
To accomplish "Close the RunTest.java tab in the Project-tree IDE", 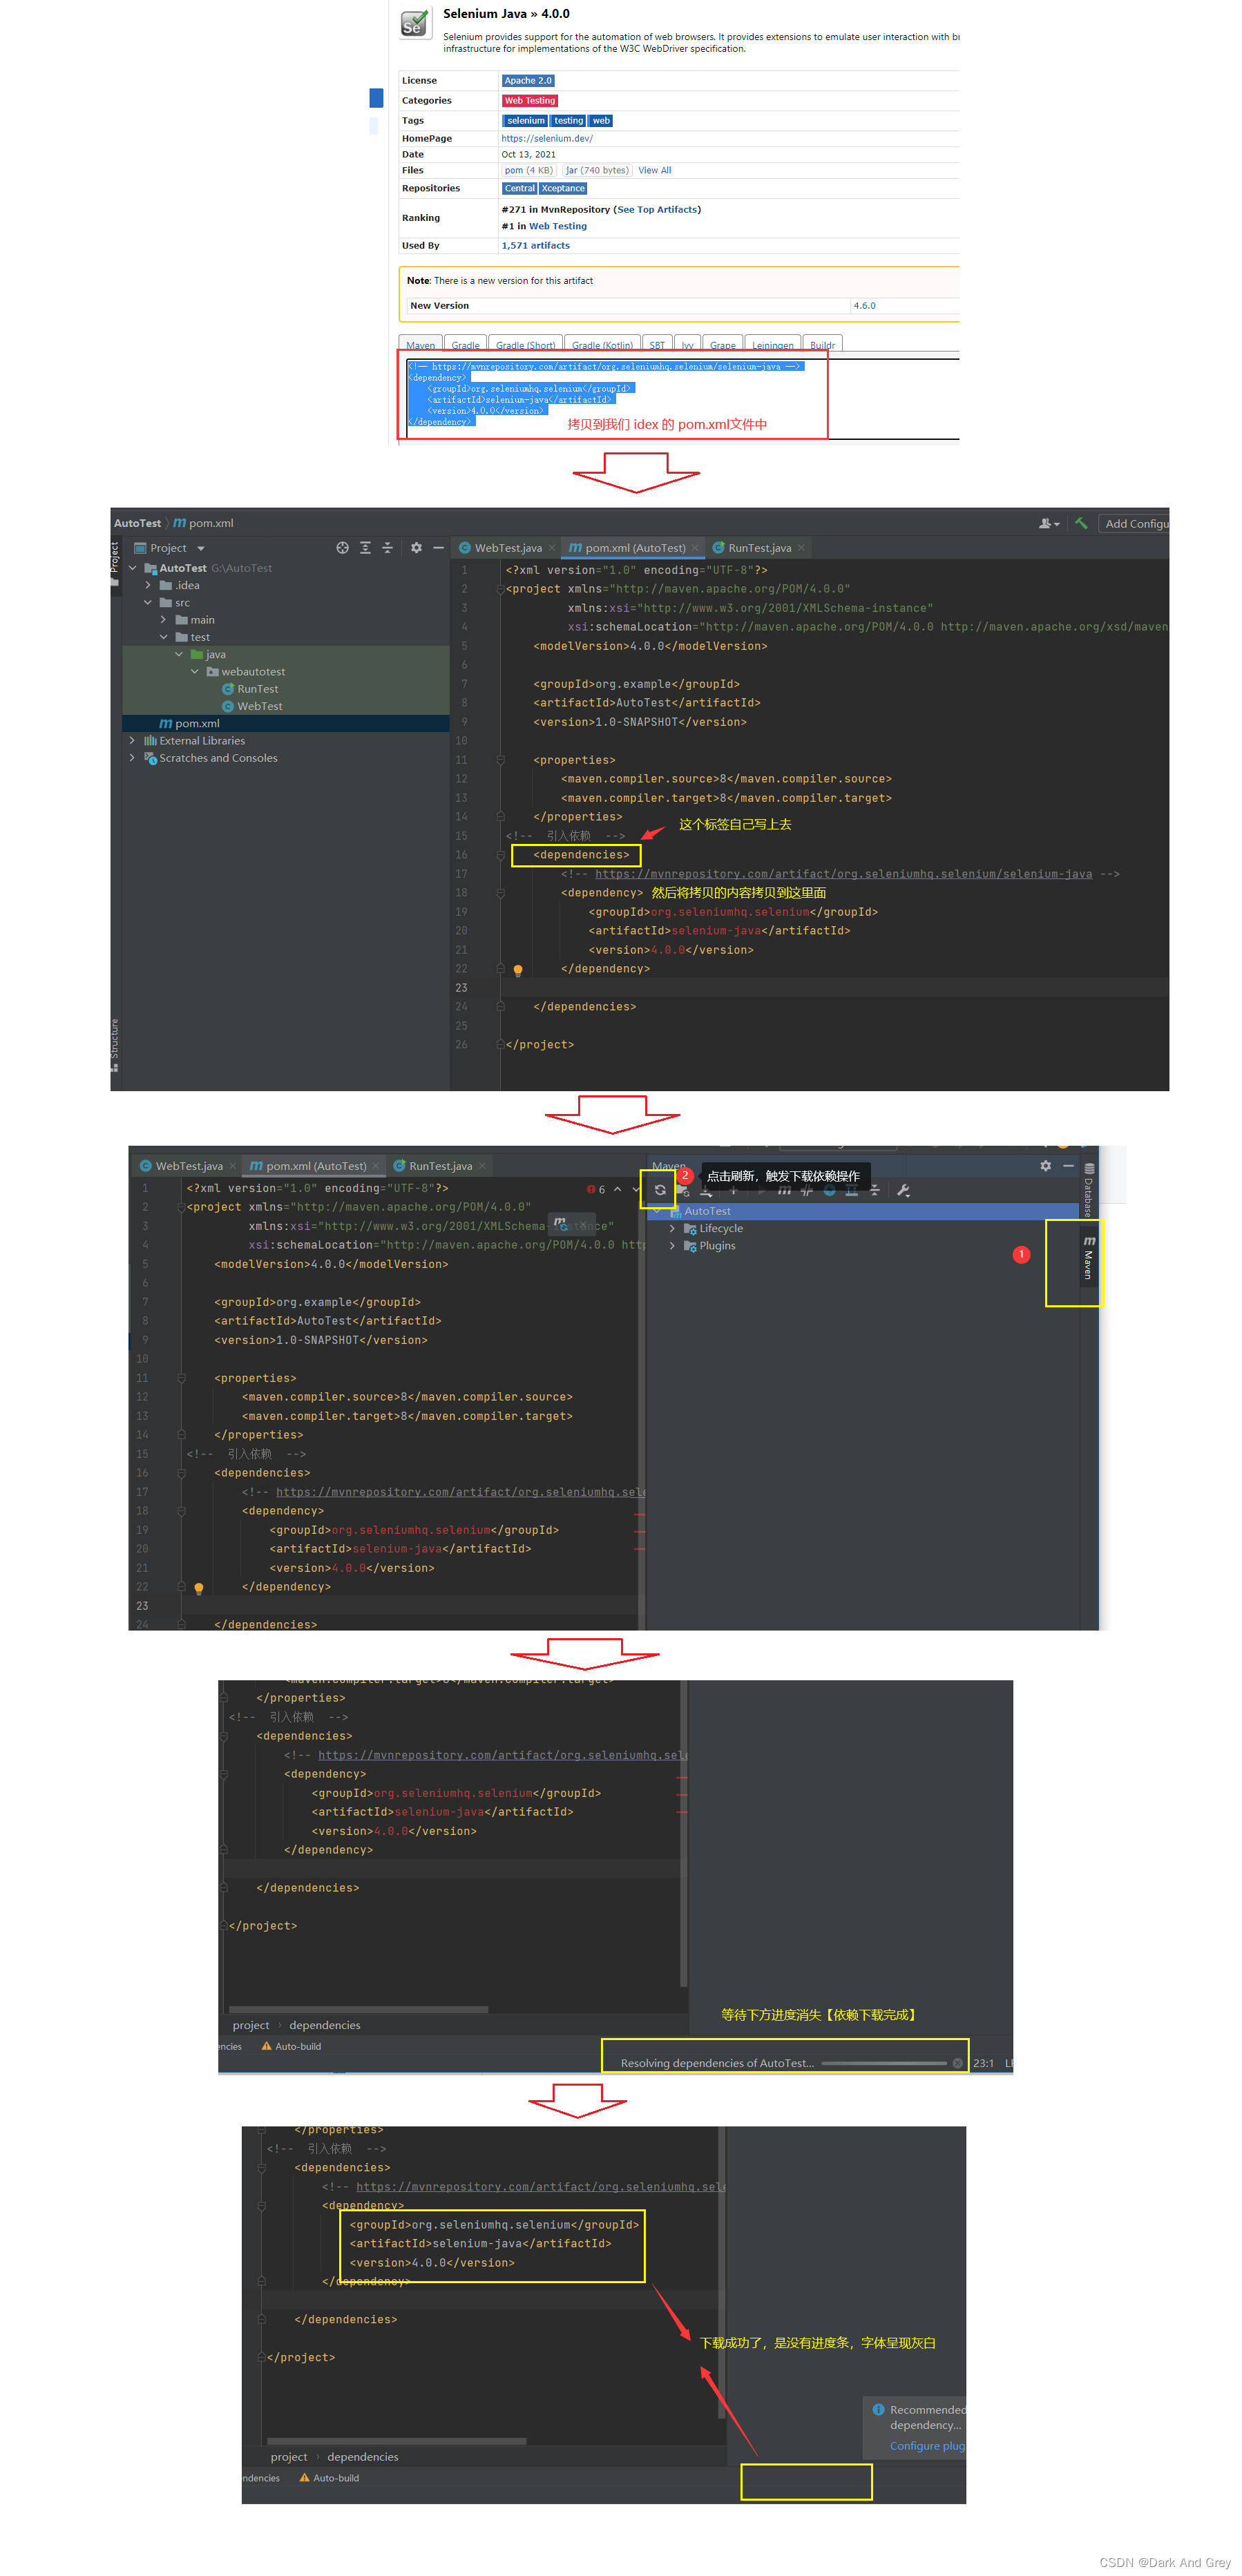I will (x=801, y=548).
